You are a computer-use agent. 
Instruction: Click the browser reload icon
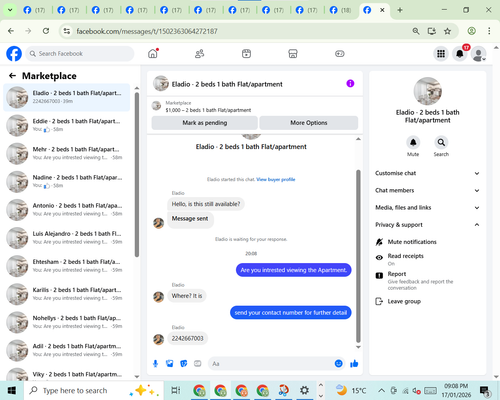(46, 31)
